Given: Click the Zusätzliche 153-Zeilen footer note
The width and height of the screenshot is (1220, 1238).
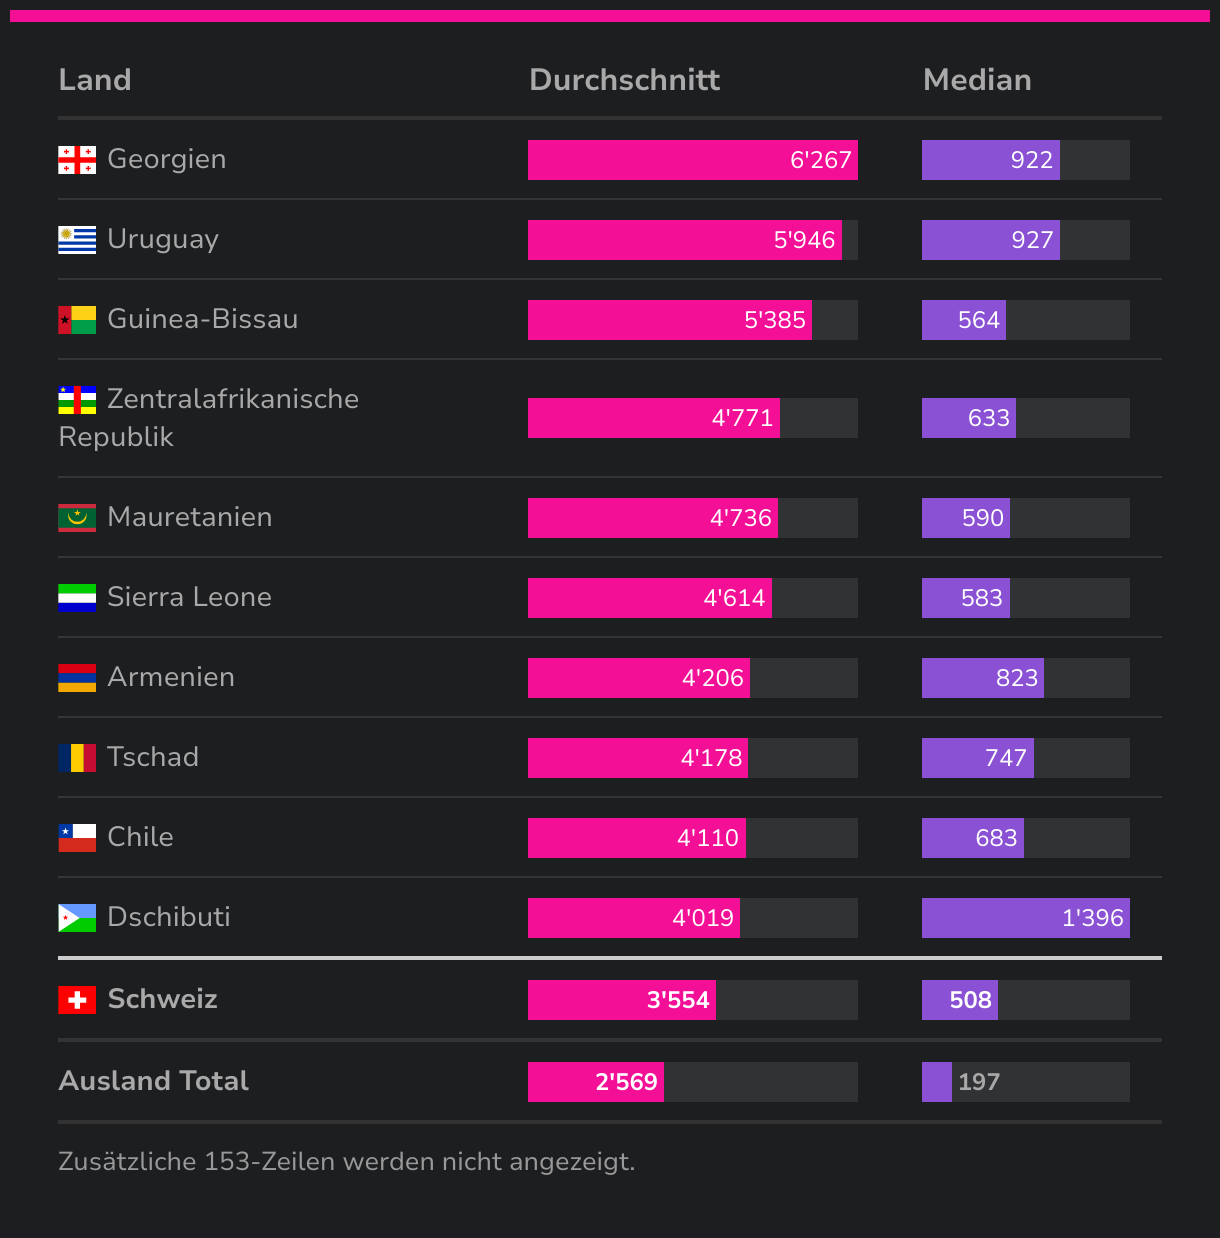Looking at the screenshot, I should 347,1162.
